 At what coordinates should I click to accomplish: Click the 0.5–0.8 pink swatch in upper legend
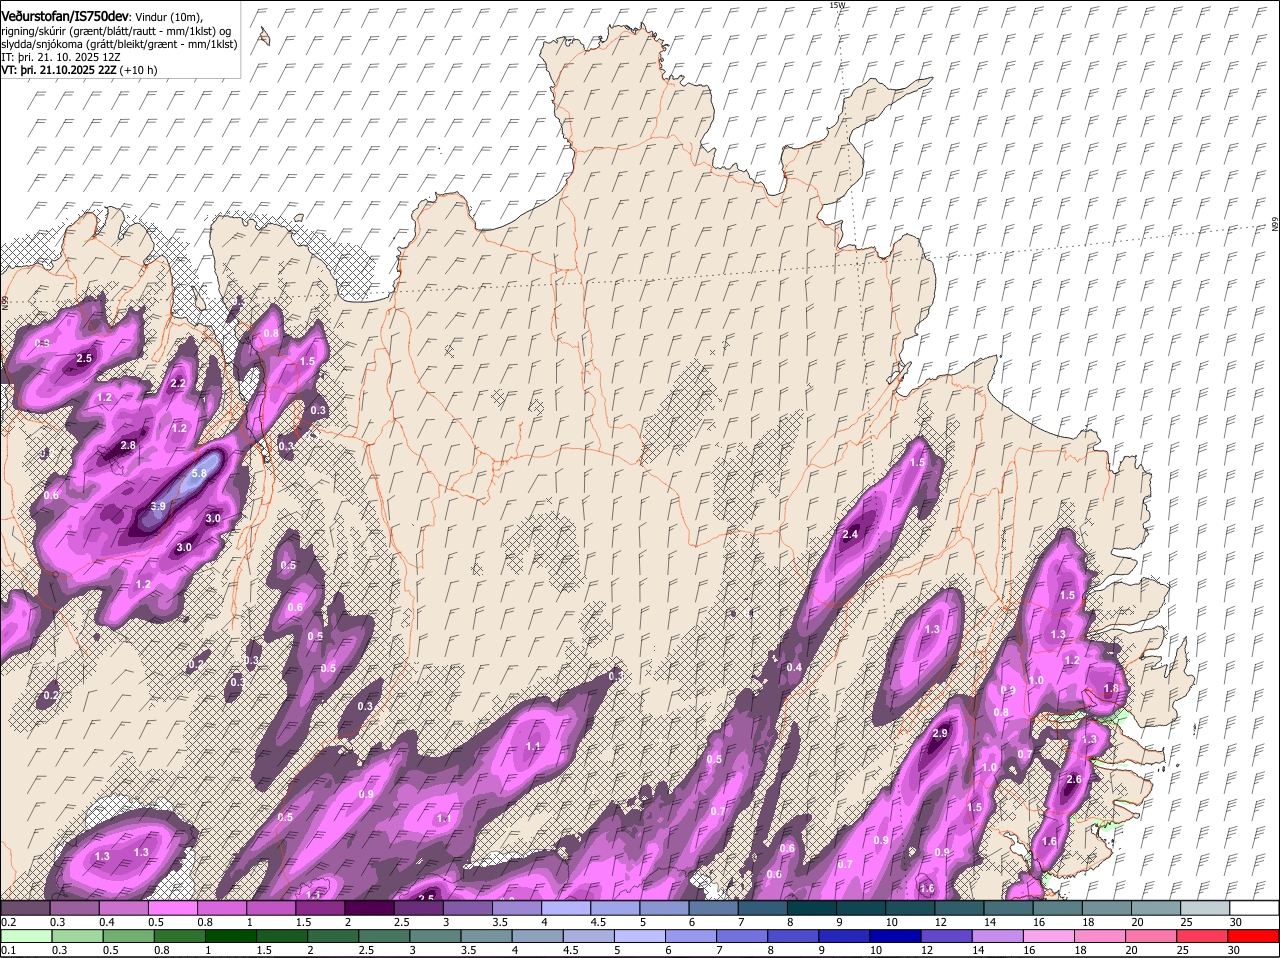coord(172,908)
